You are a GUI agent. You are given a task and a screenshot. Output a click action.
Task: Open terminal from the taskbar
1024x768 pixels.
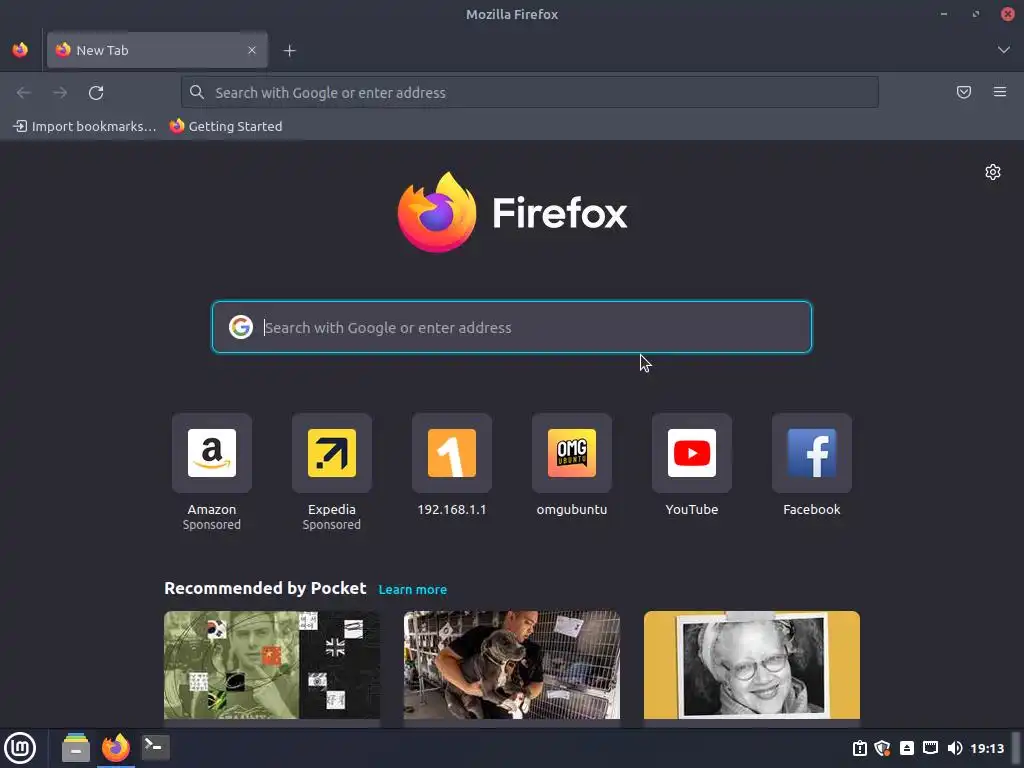click(156, 747)
